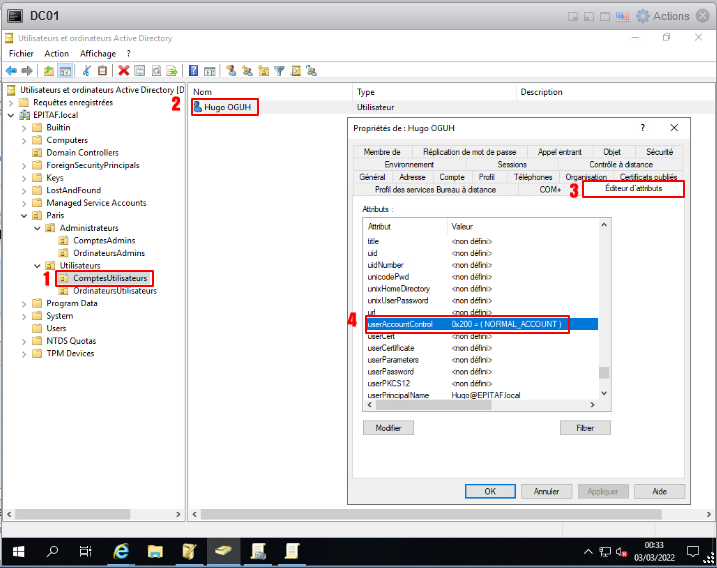
Task: Click the blue Help icon in toolbar
Action: point(192,71)
